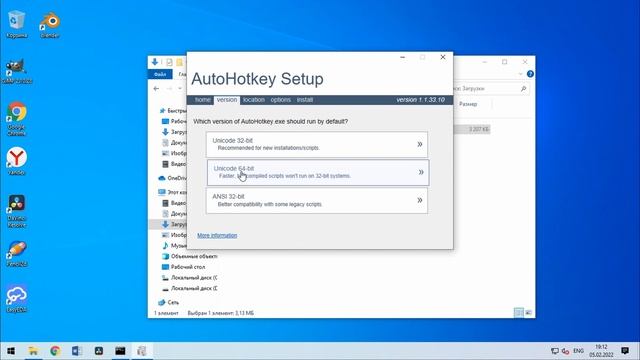The height and width of the screenshot is (360, 640).
Task: Jump to the install tab in Setup
Action: pyautogui.click(x=305, y=100)
